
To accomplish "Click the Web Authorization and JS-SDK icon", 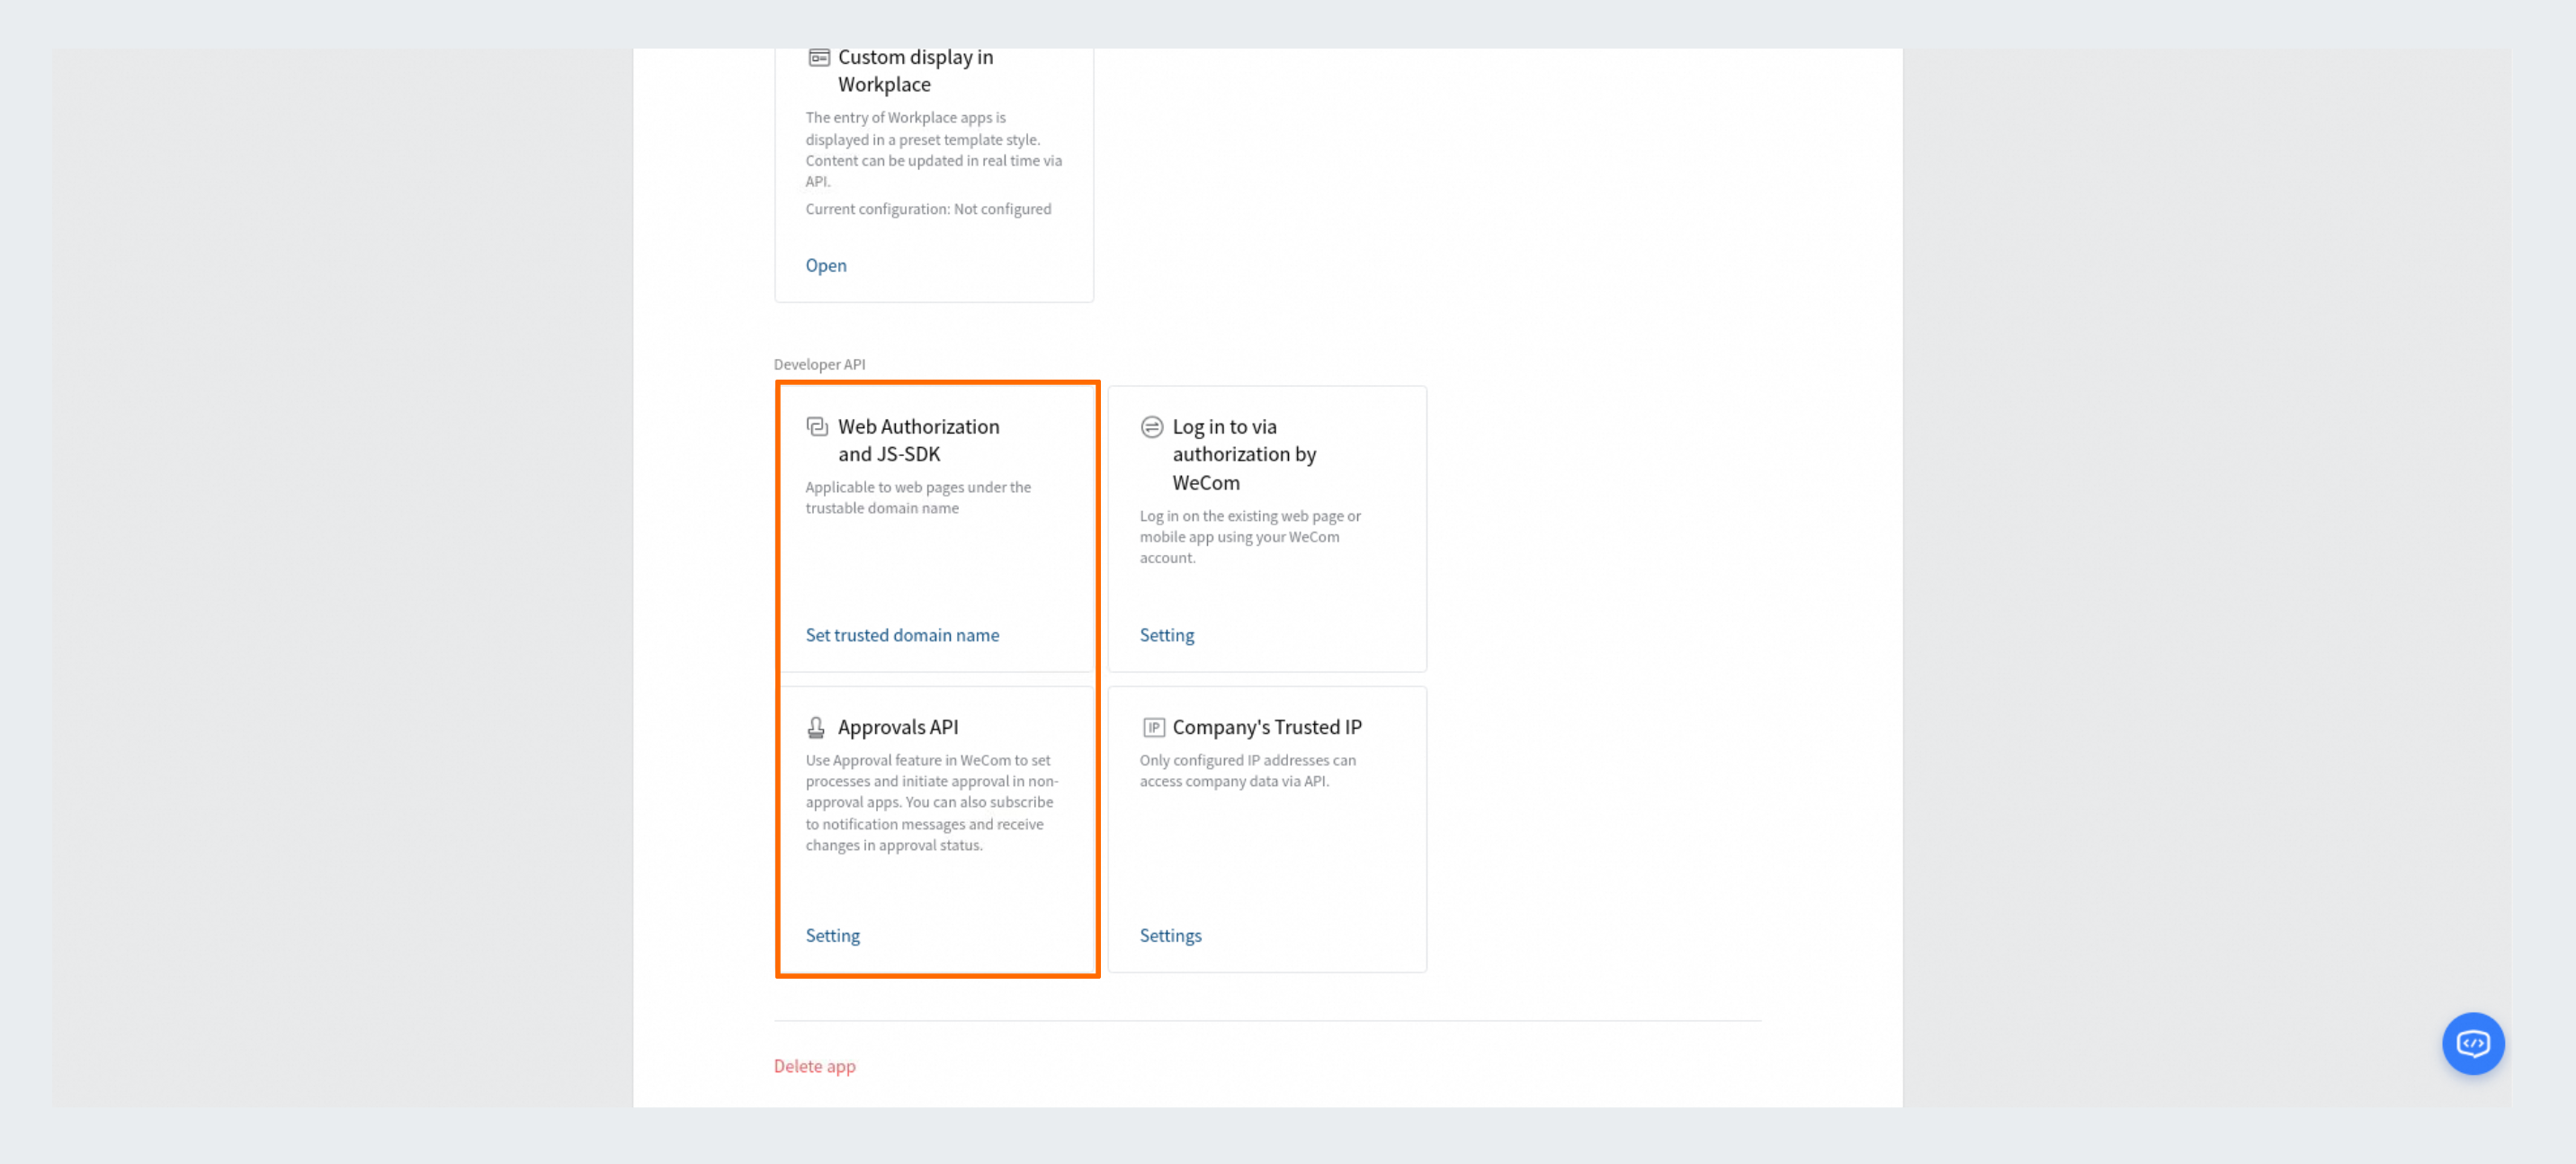I will tap(817, 427).
